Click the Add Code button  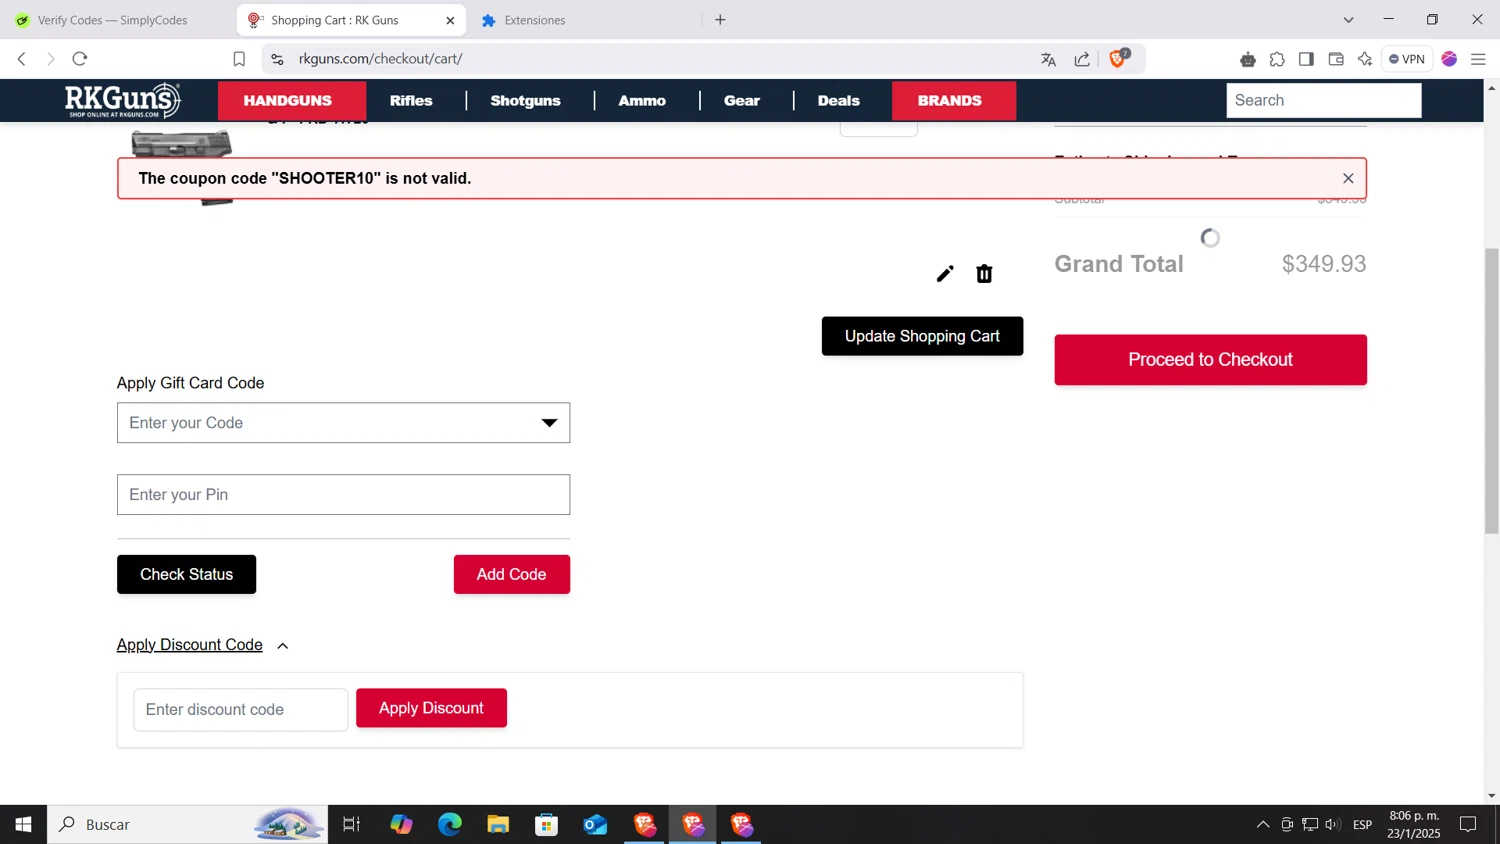[511, 574]
